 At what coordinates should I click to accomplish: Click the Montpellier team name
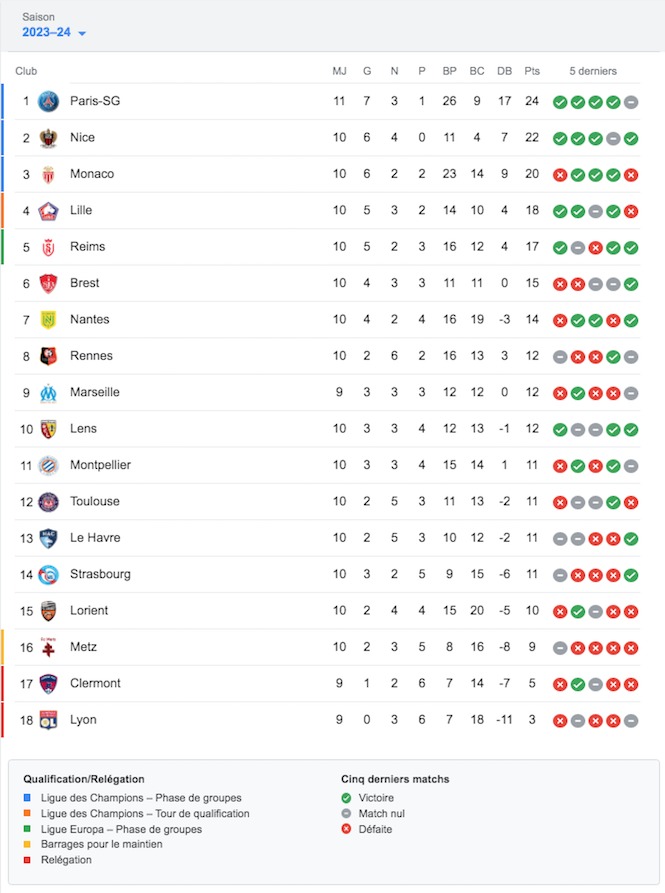click(100, 465)
